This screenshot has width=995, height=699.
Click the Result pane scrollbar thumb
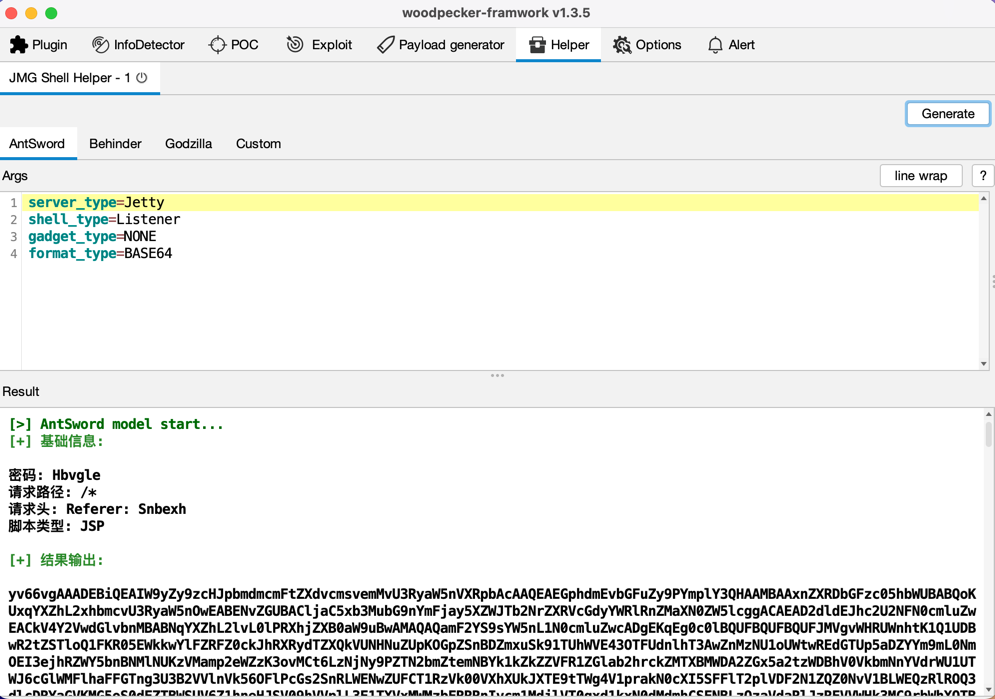(x=988, y=434)
